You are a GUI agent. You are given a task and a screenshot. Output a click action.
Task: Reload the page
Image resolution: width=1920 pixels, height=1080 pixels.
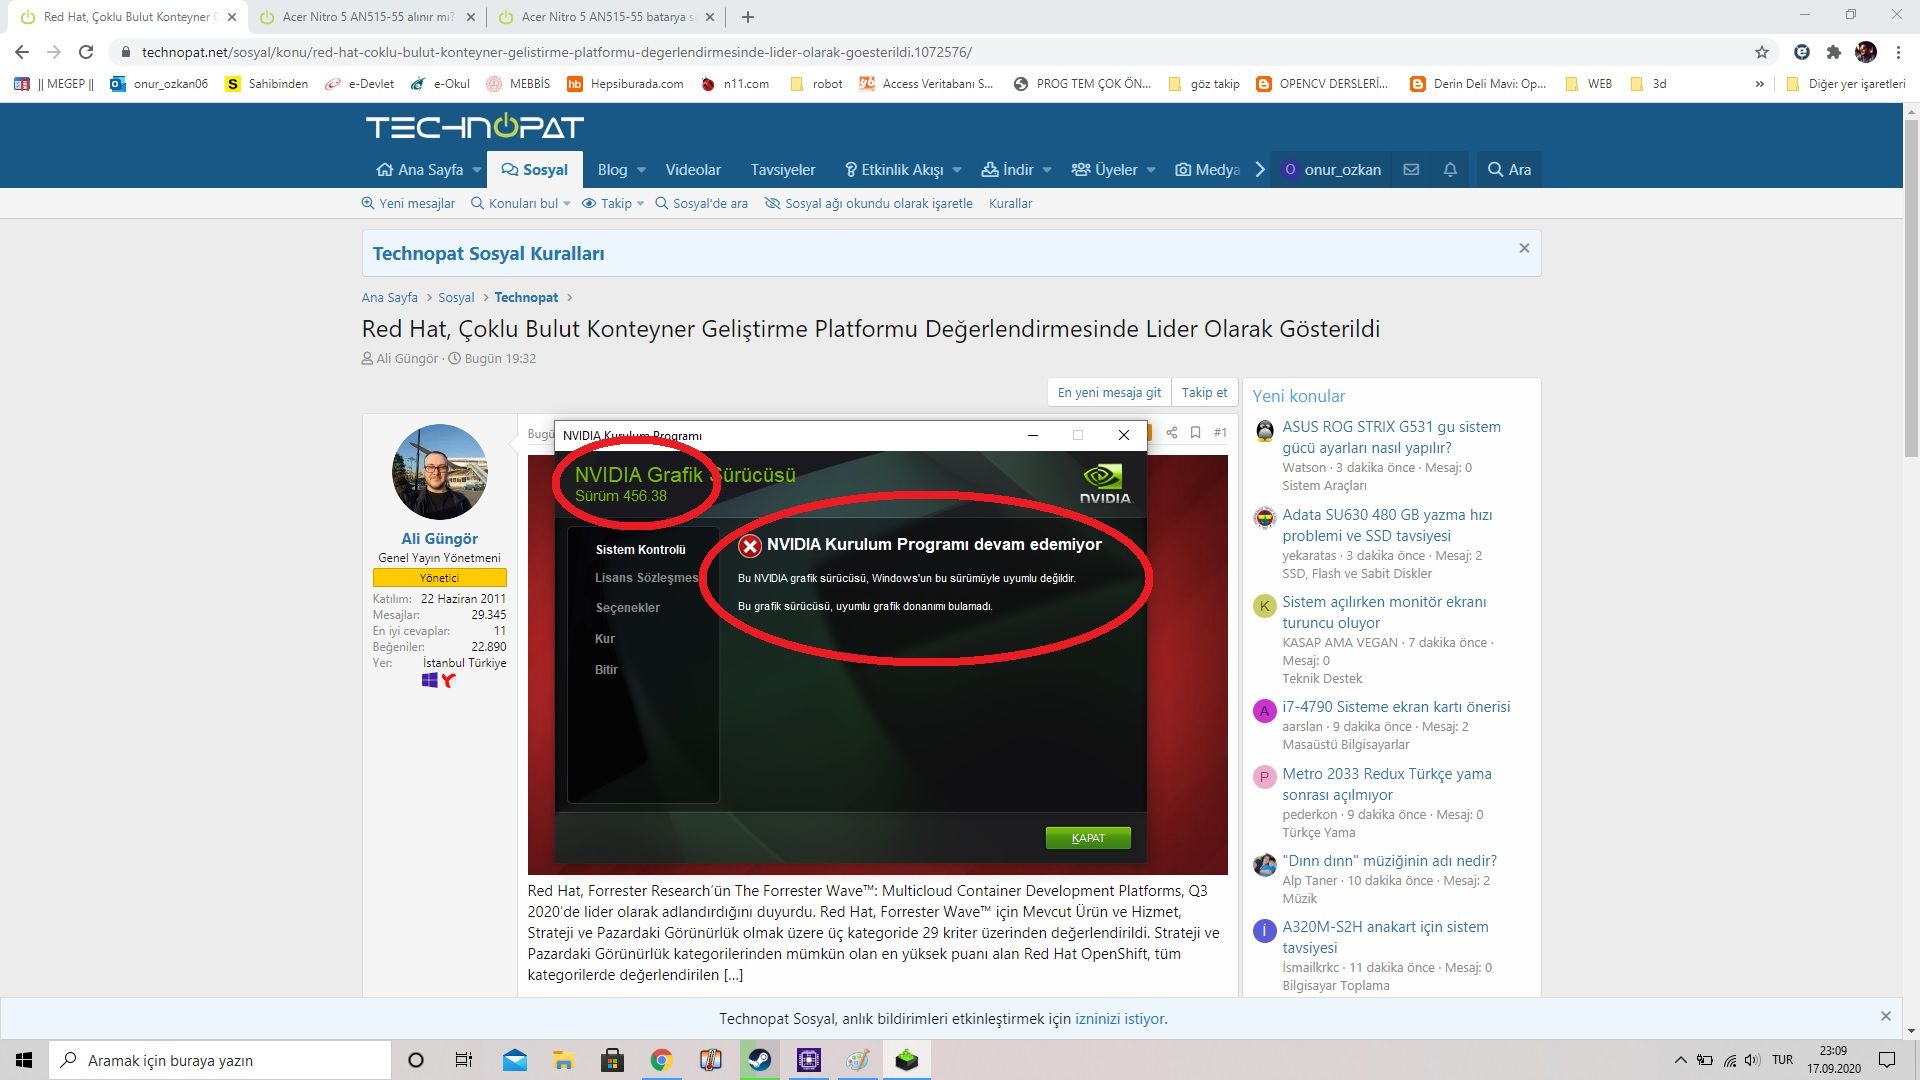tap(86, 52)
